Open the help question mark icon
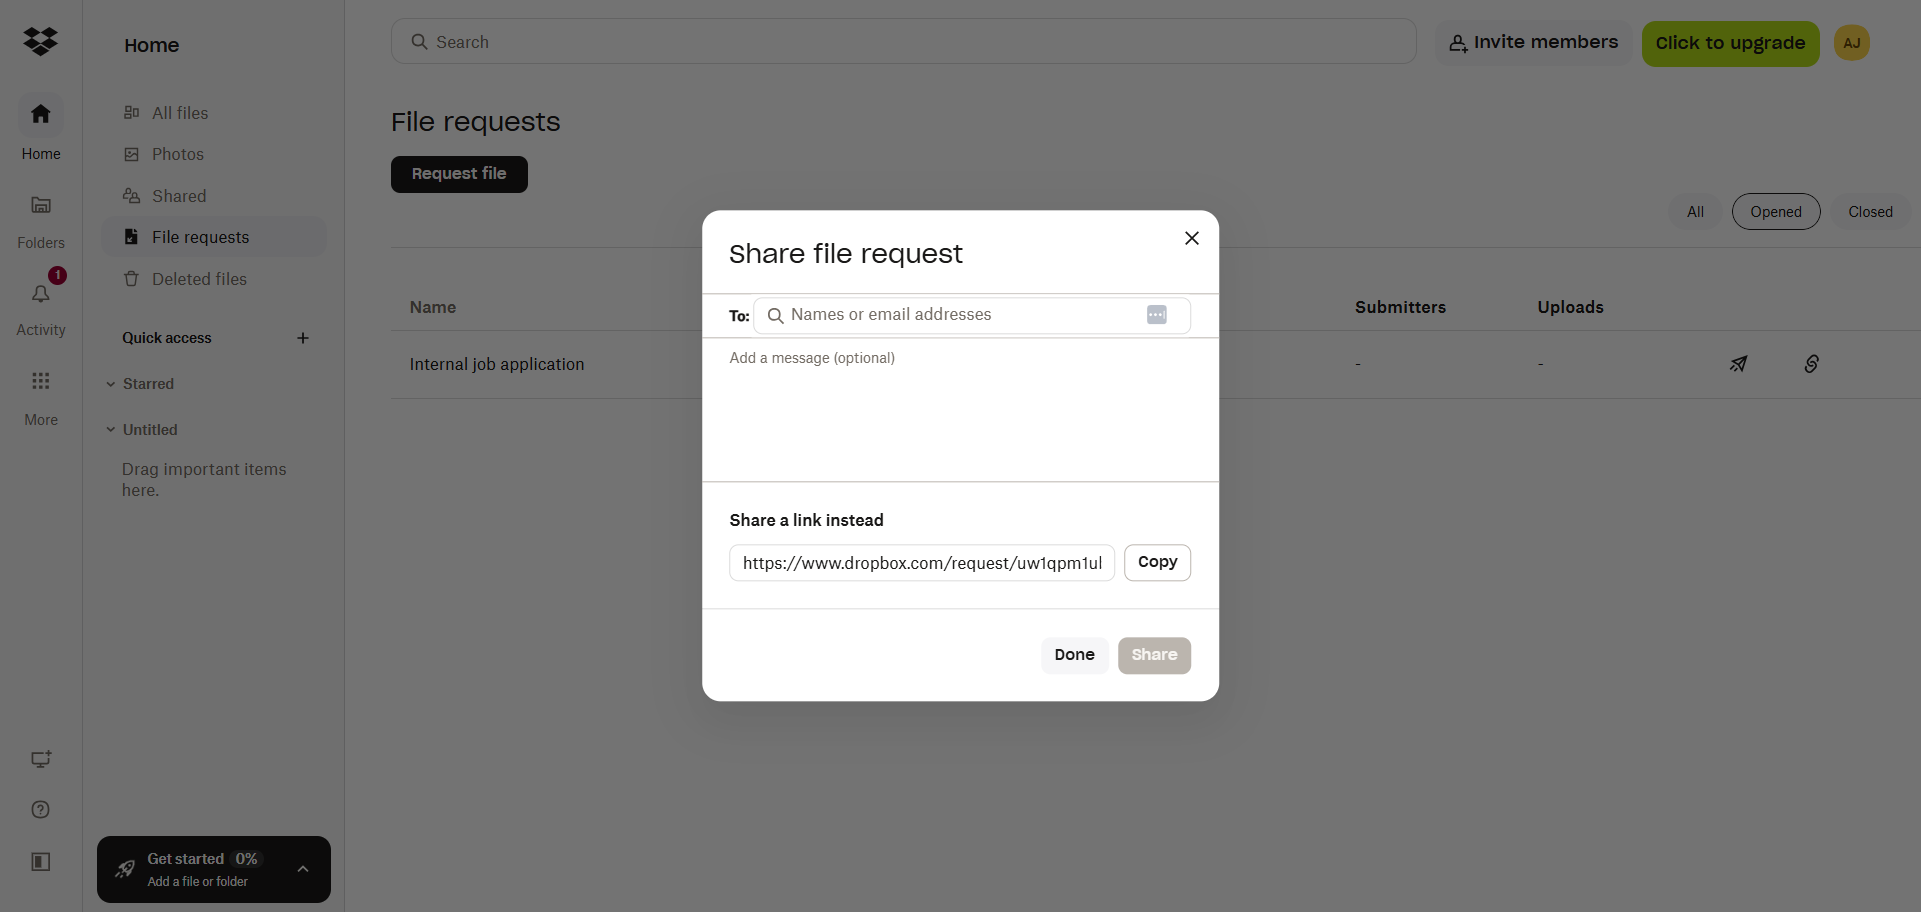This screenshot has height=912, width=1921. [x=41, y=810]
